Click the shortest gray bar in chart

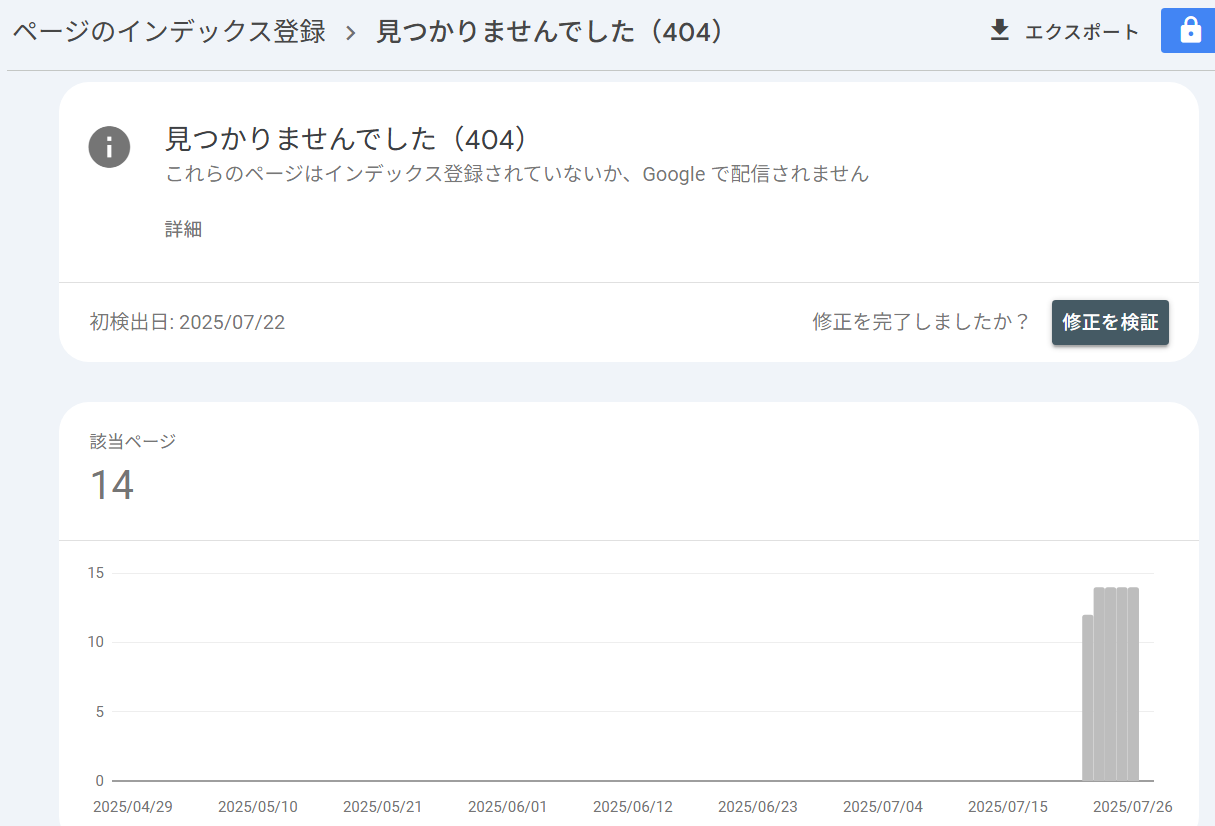(x=1088, y=698)
